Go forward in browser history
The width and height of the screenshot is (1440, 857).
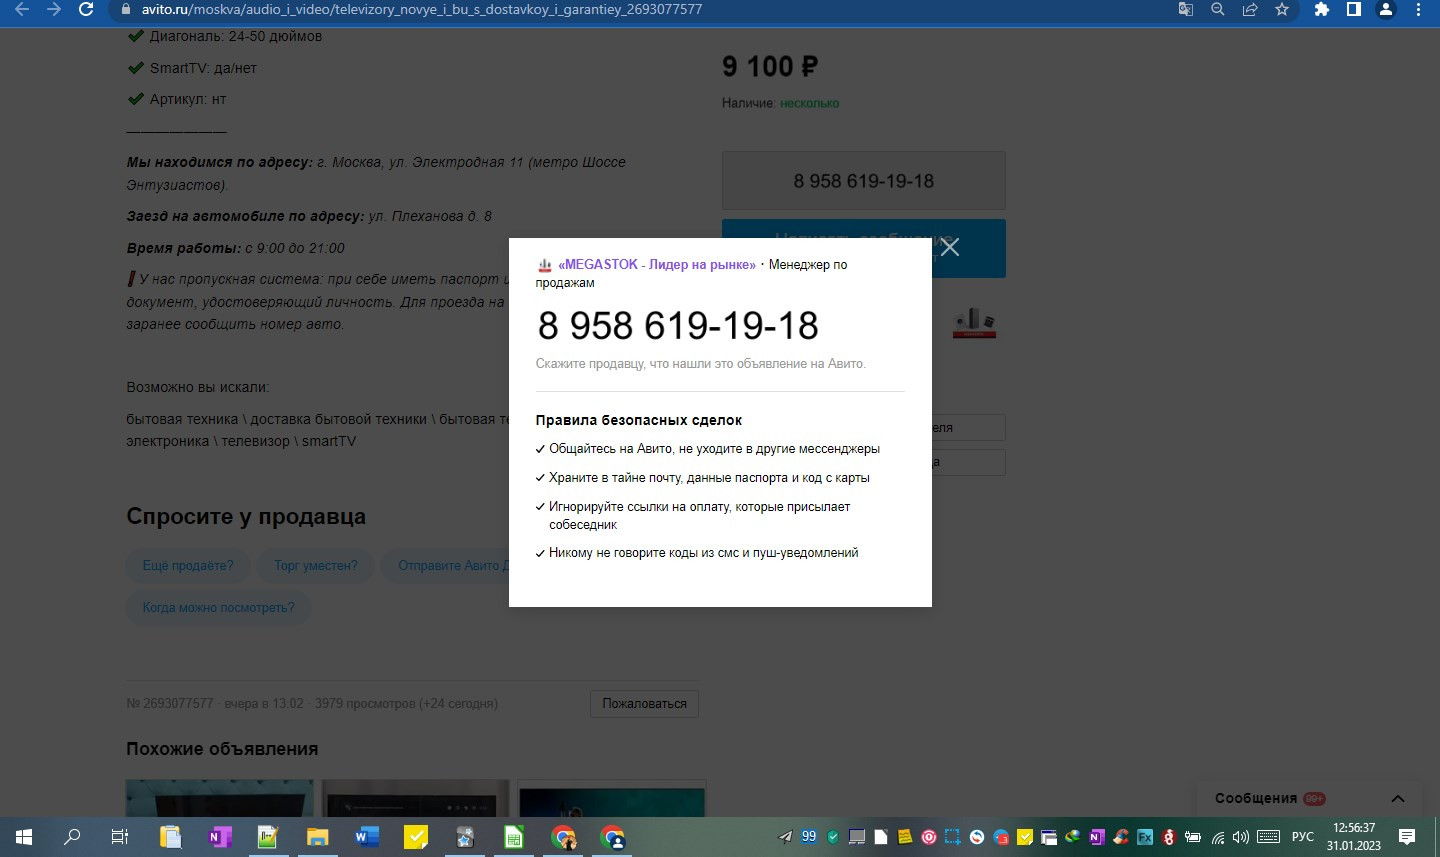(x=54, y=9)
